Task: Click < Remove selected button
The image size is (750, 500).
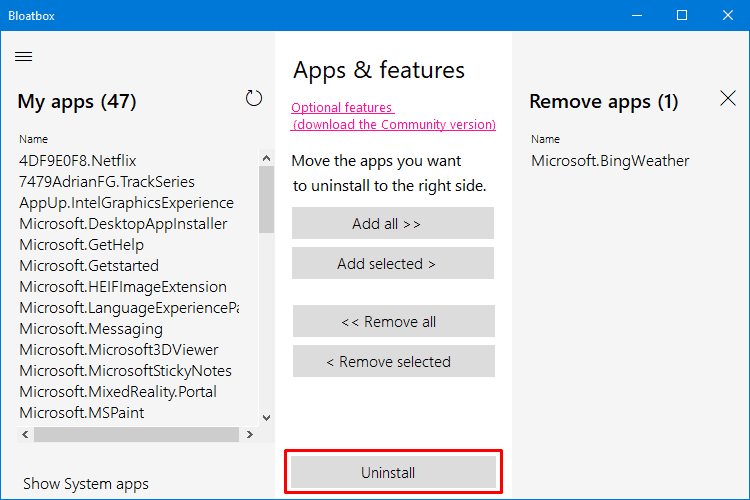Action: 394,361
